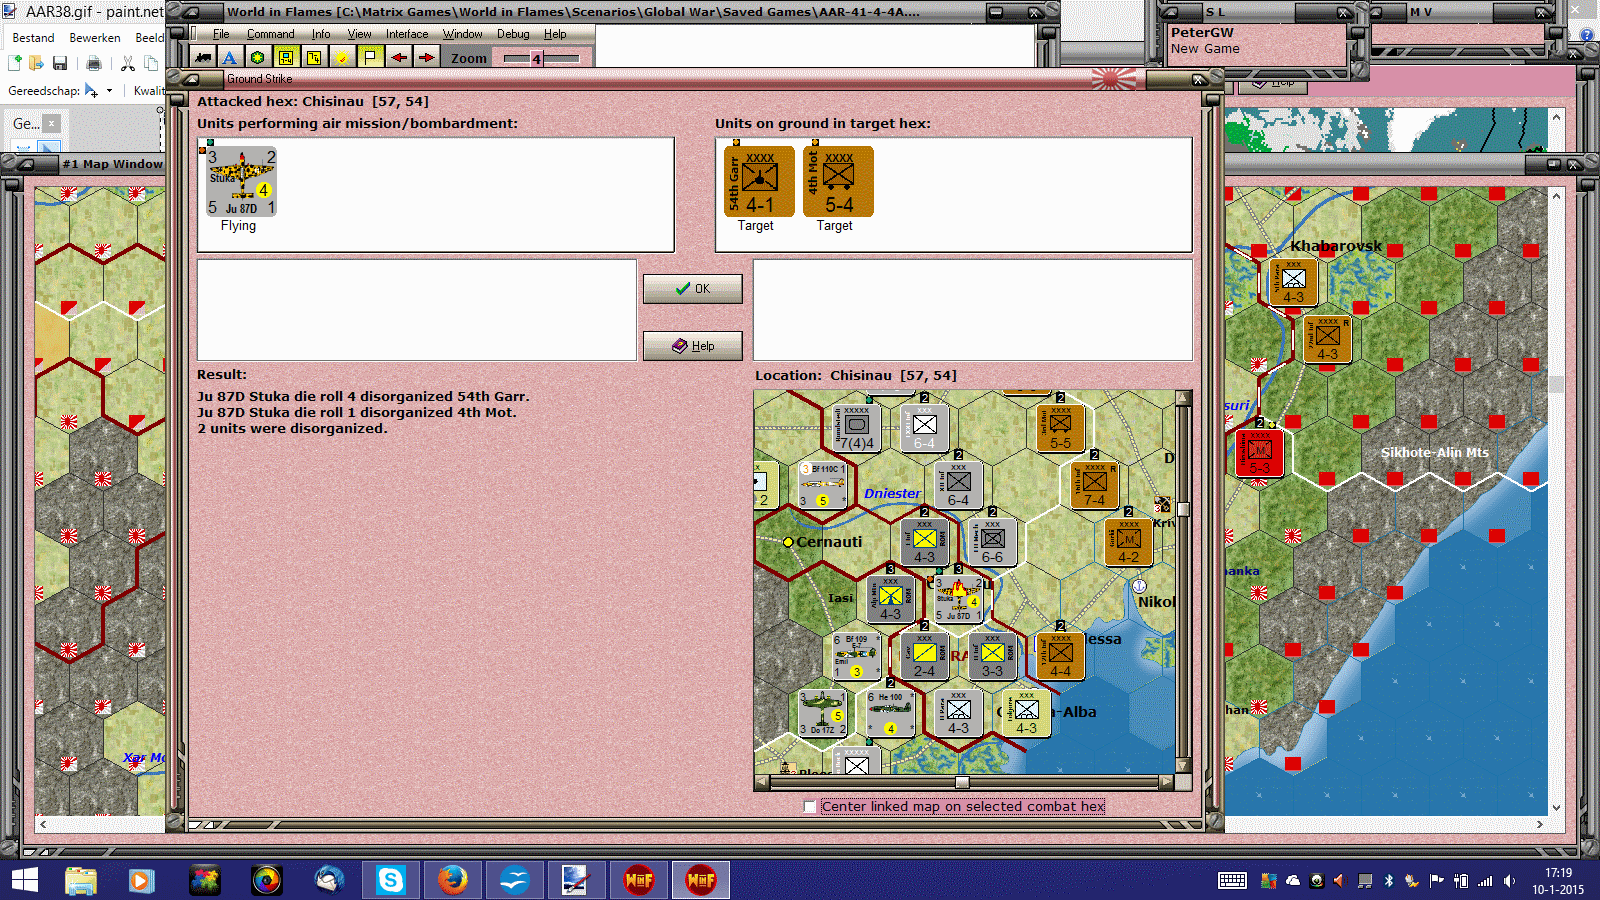Click the 7(4)4 HQ counter on combat map

click(857, 428)
